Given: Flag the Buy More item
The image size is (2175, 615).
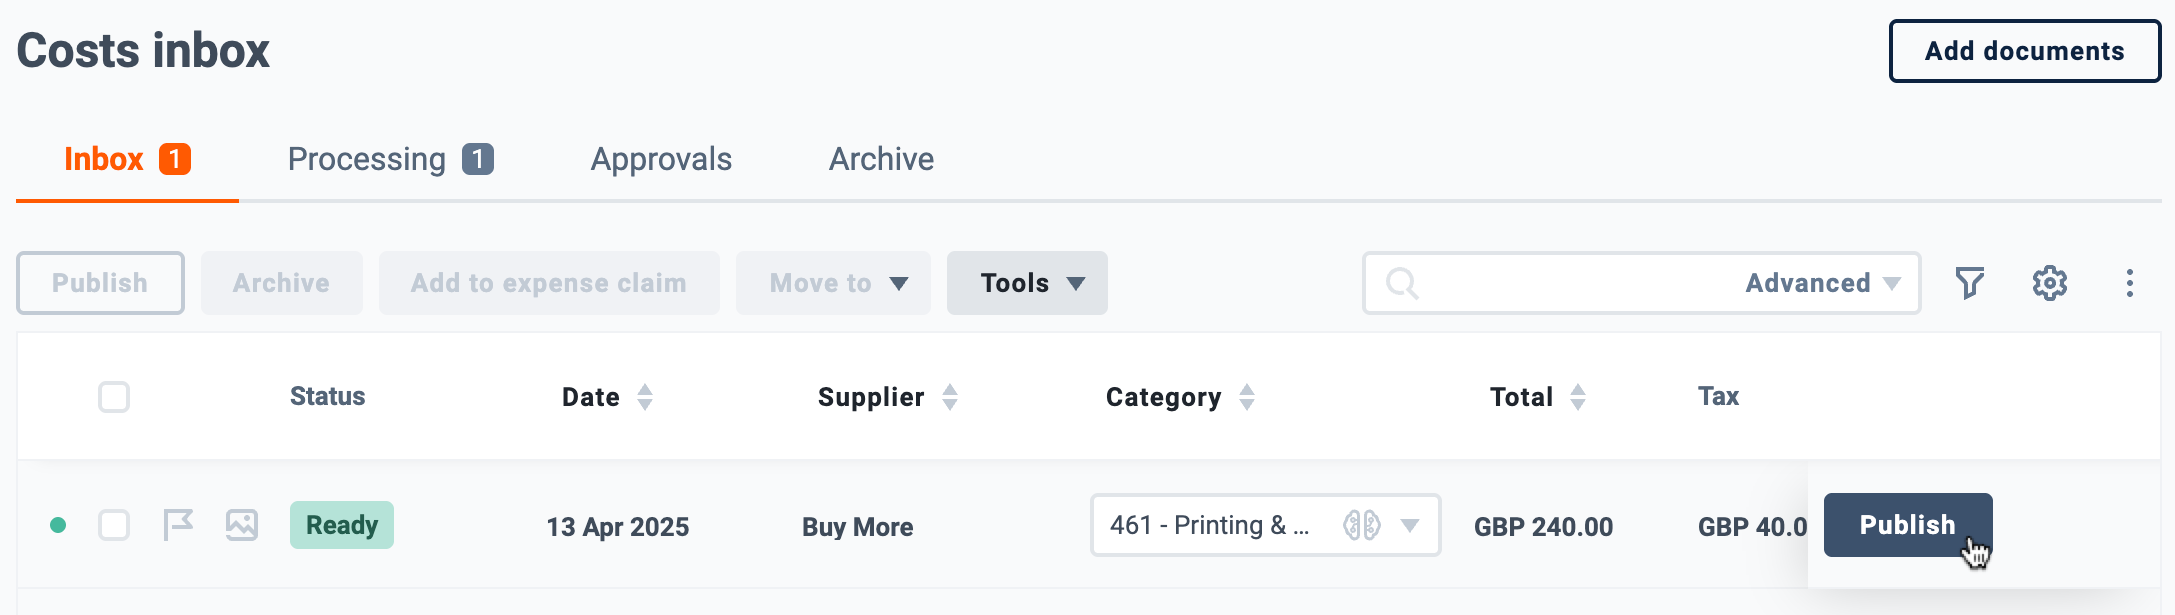Looking at the screenshot, I should (178, 525).
